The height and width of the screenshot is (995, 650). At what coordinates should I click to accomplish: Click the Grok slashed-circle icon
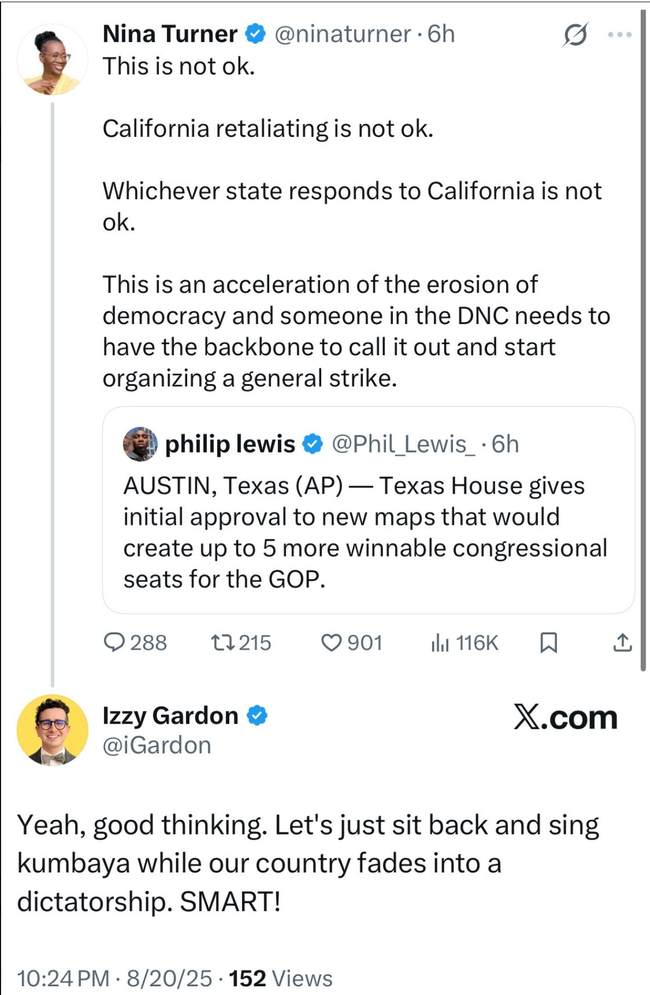[574, 34]
